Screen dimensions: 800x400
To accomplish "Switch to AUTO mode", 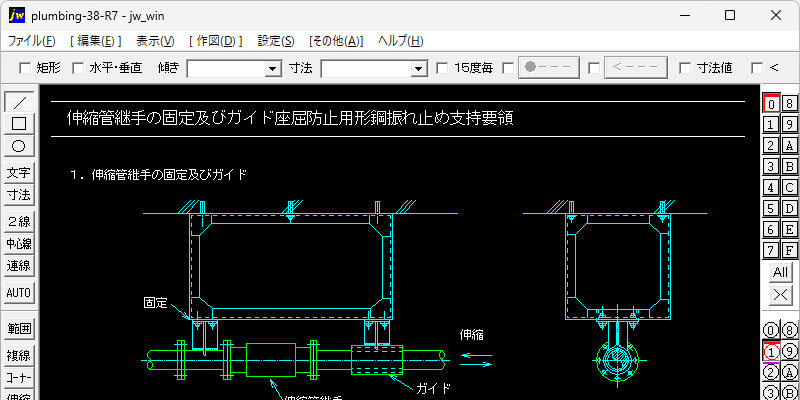I will tap(19, 293).
